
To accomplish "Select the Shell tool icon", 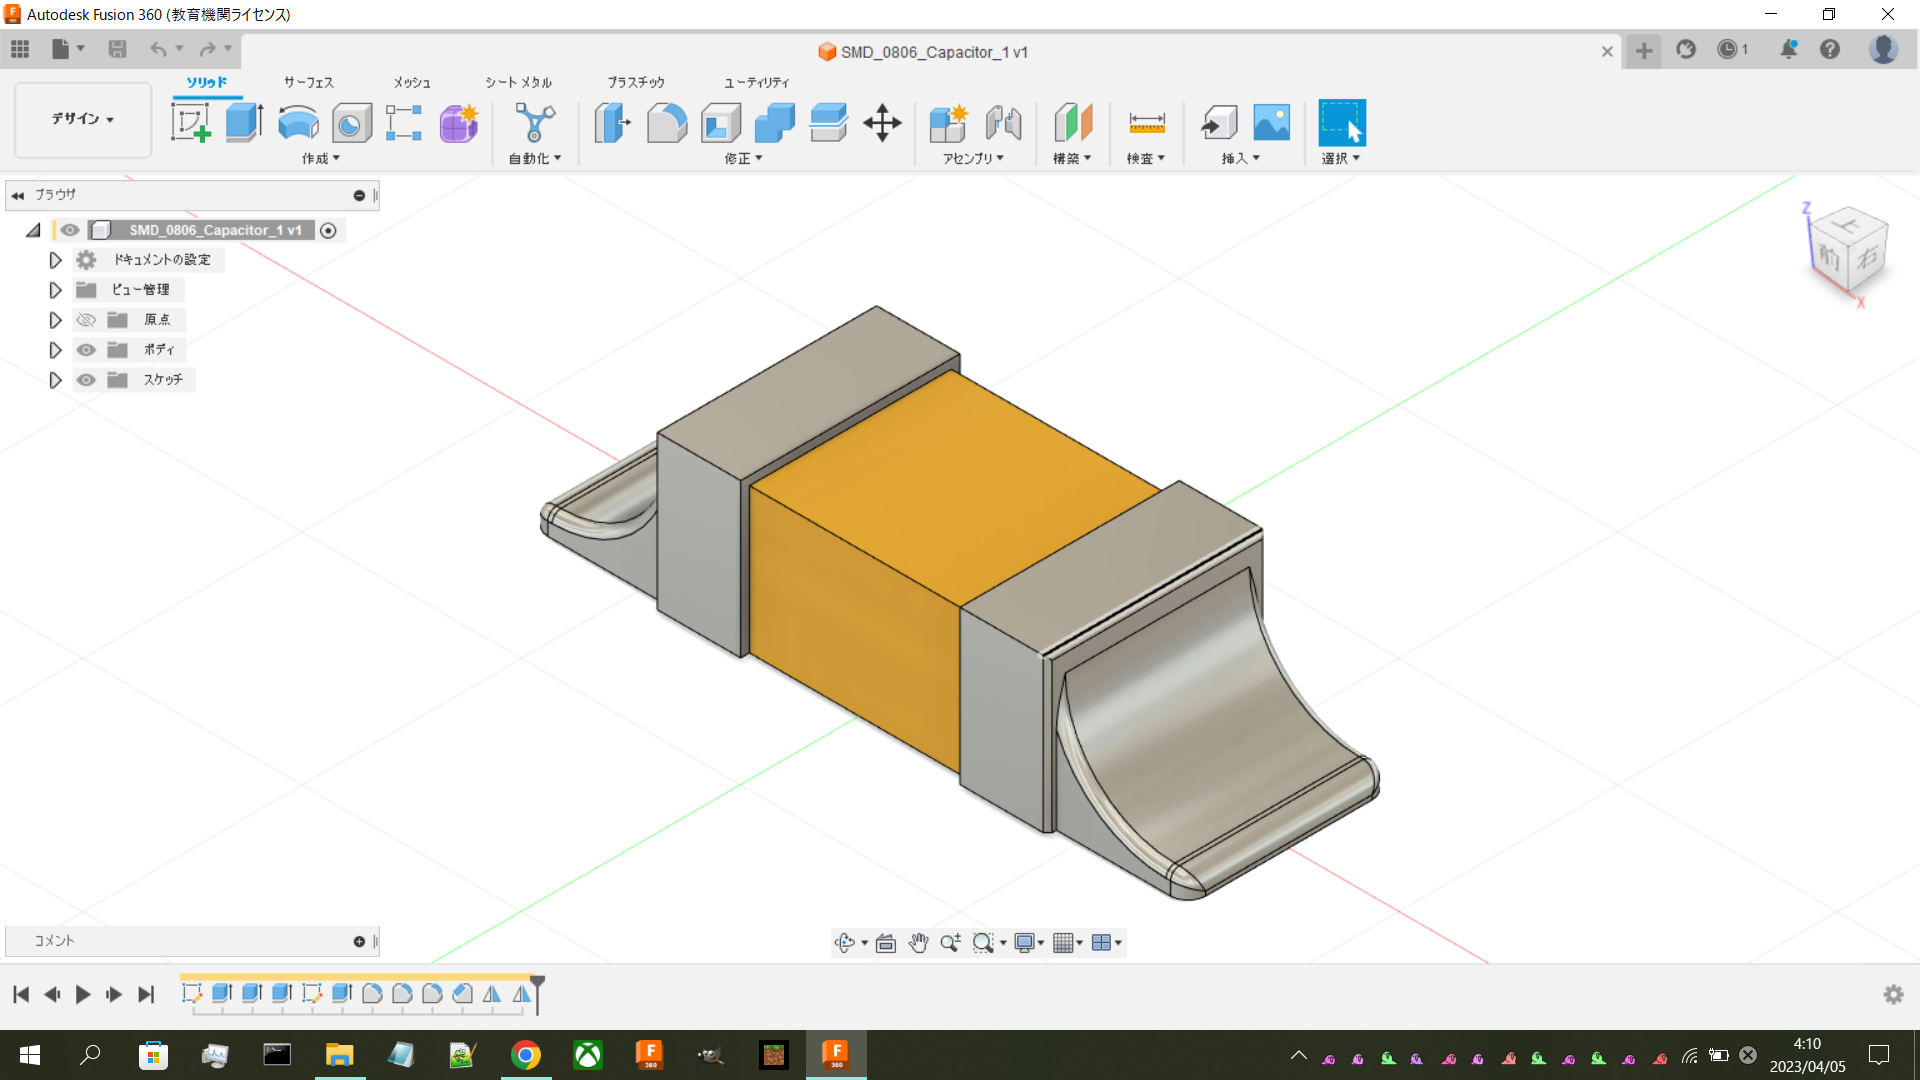I will 721,123.
